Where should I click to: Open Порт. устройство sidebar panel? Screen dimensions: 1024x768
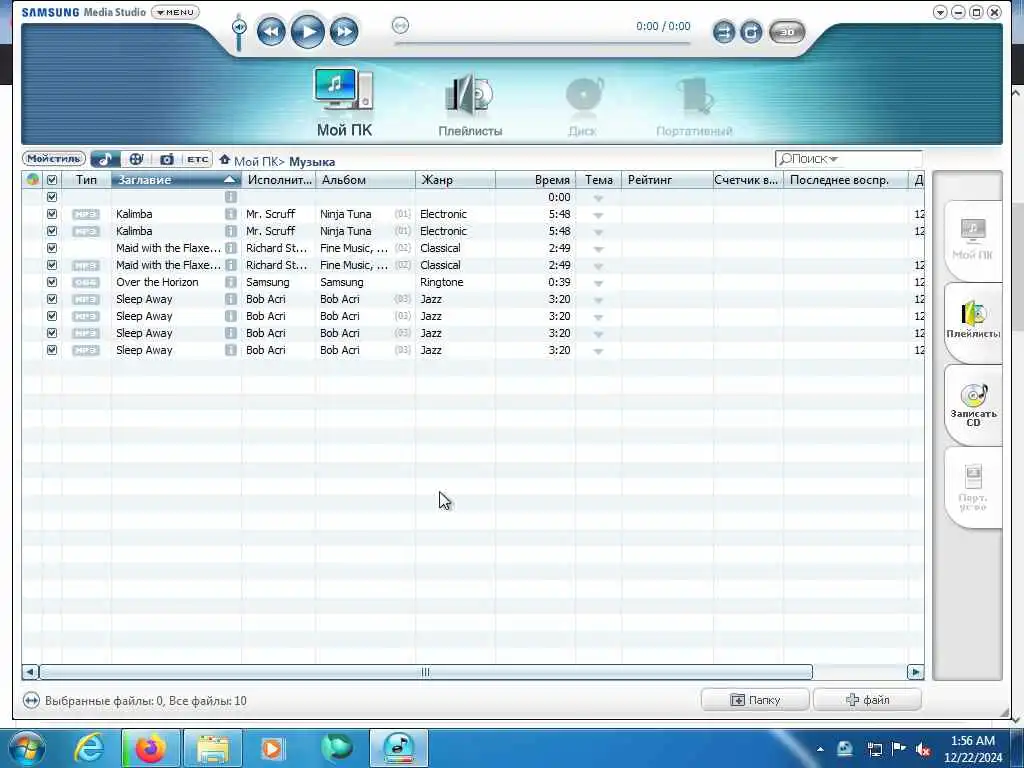coord(972,487)
